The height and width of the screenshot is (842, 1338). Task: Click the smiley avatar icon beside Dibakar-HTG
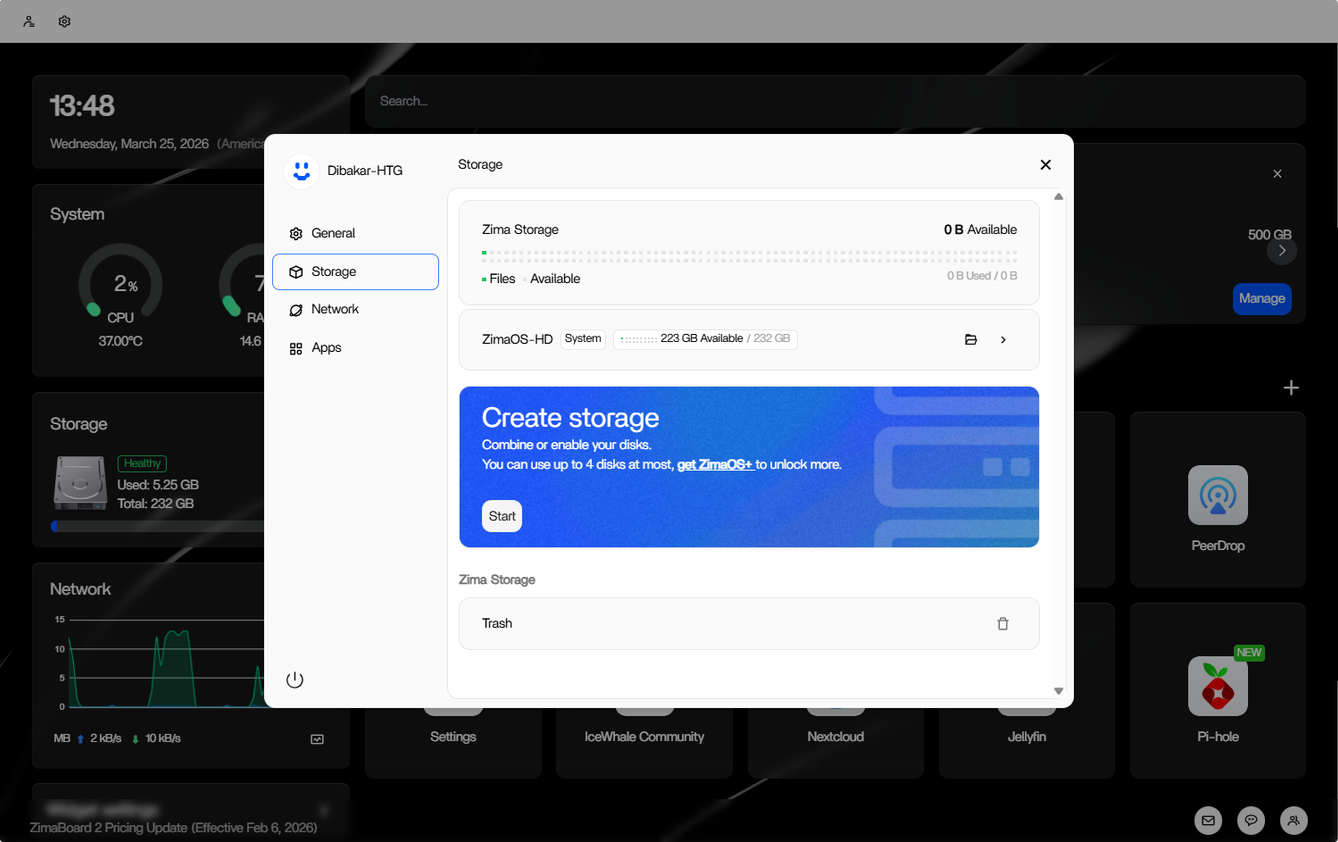(300, 171)
